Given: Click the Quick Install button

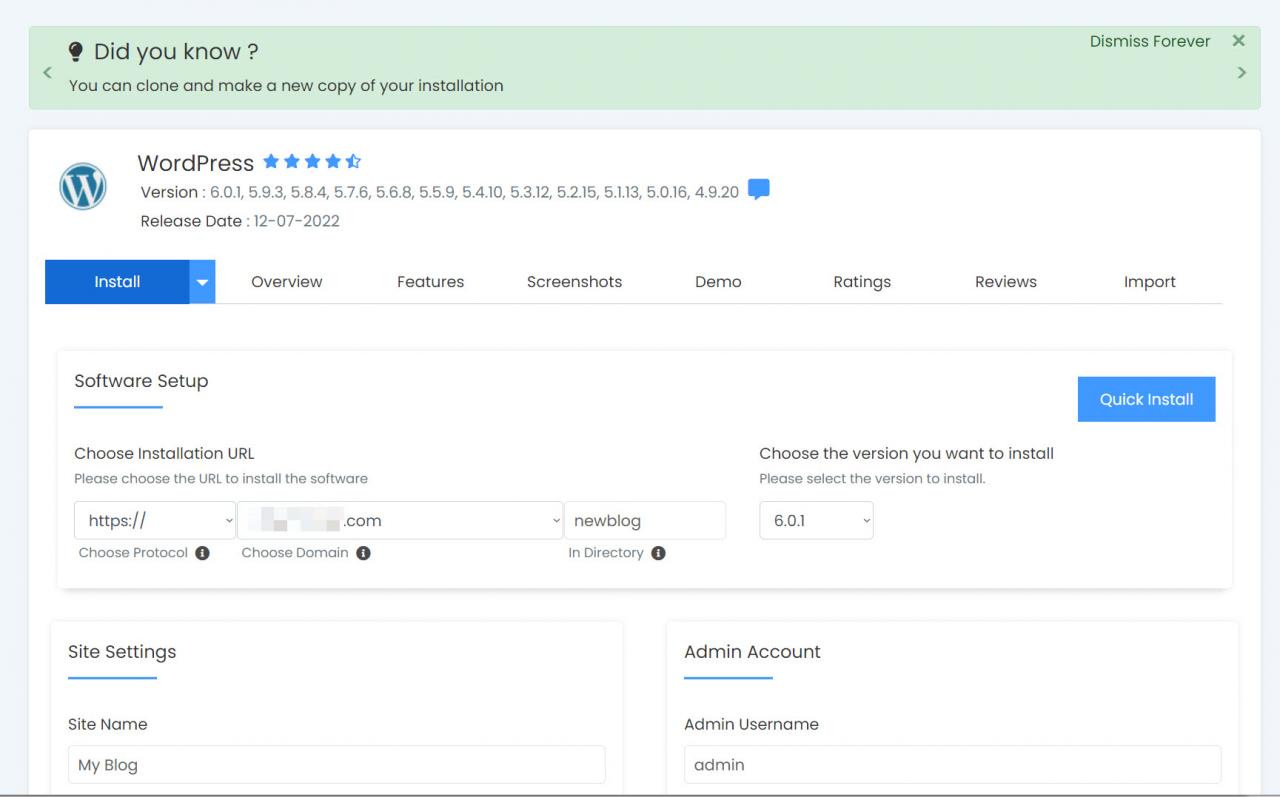Looking at the screenshot, I should (x=1146, y=399).
